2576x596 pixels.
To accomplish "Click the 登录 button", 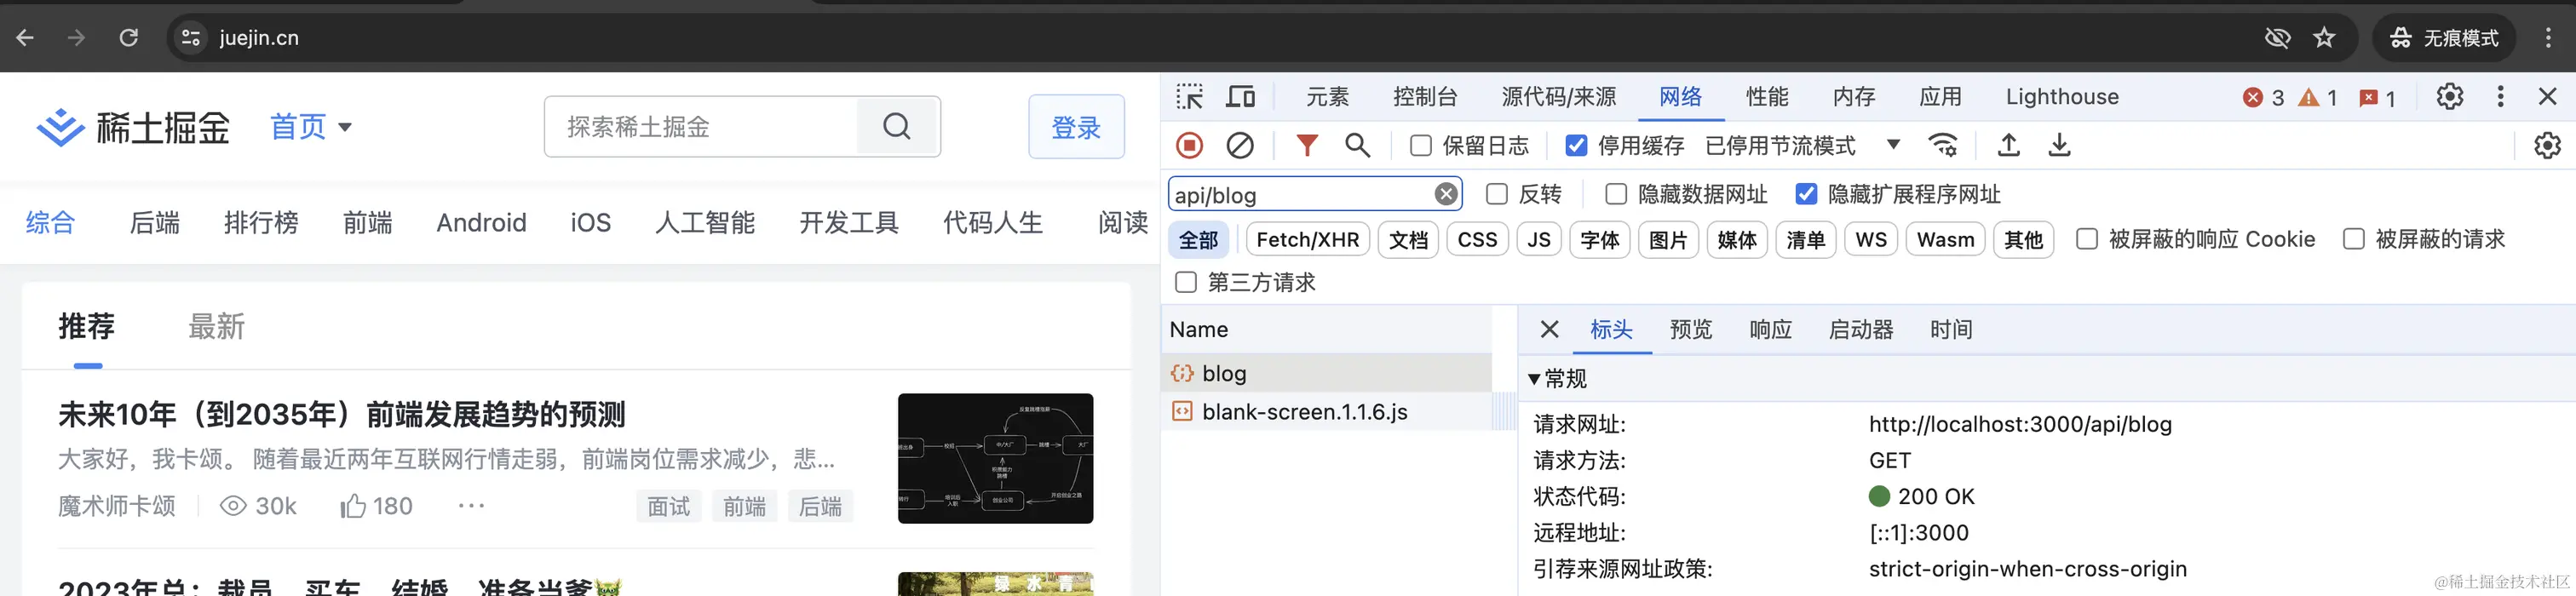I will coord(1076,127).
